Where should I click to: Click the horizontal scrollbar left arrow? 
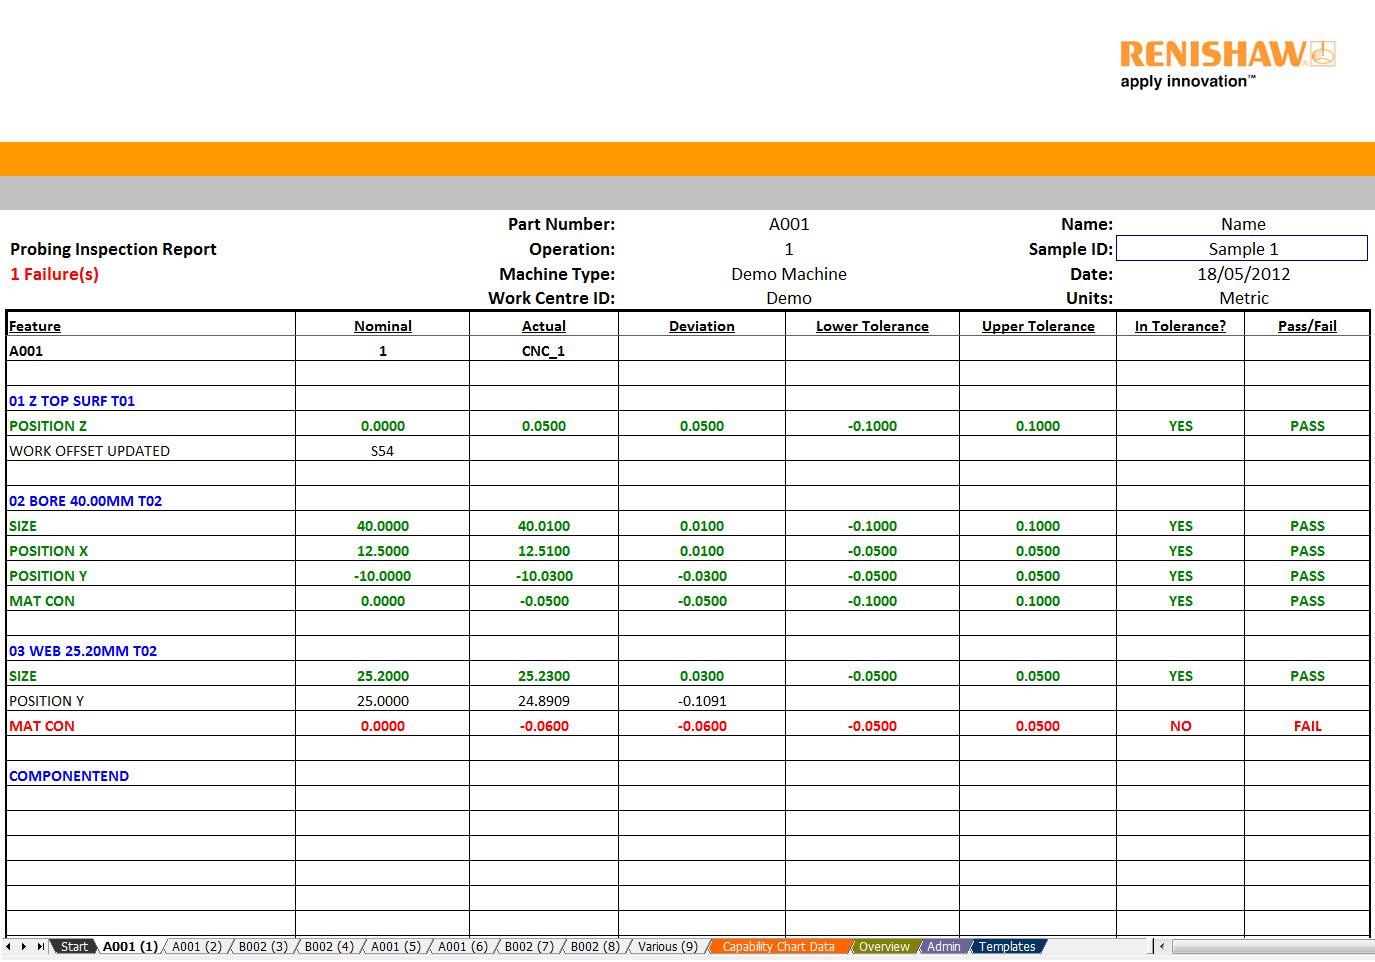click(x=1162, y=946)
